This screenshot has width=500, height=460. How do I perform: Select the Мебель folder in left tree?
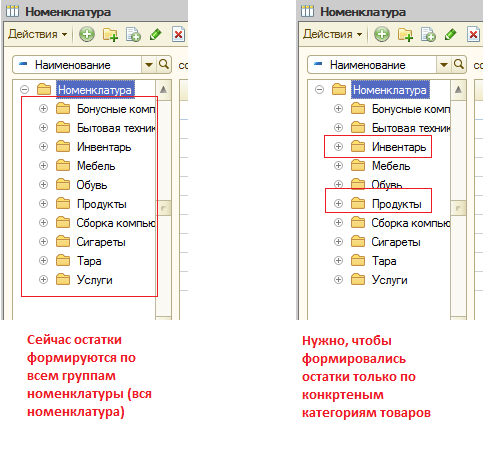[96, 166]
